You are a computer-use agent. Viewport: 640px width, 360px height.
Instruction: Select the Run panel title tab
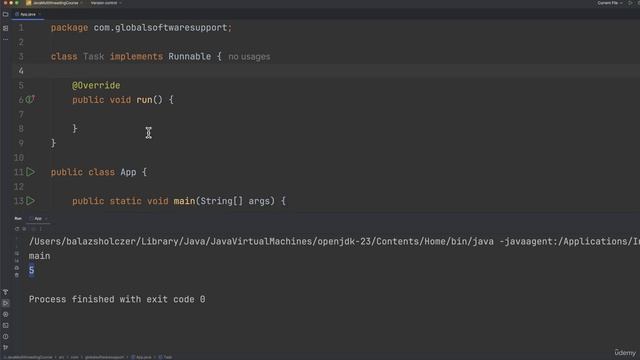coord(18,219)
